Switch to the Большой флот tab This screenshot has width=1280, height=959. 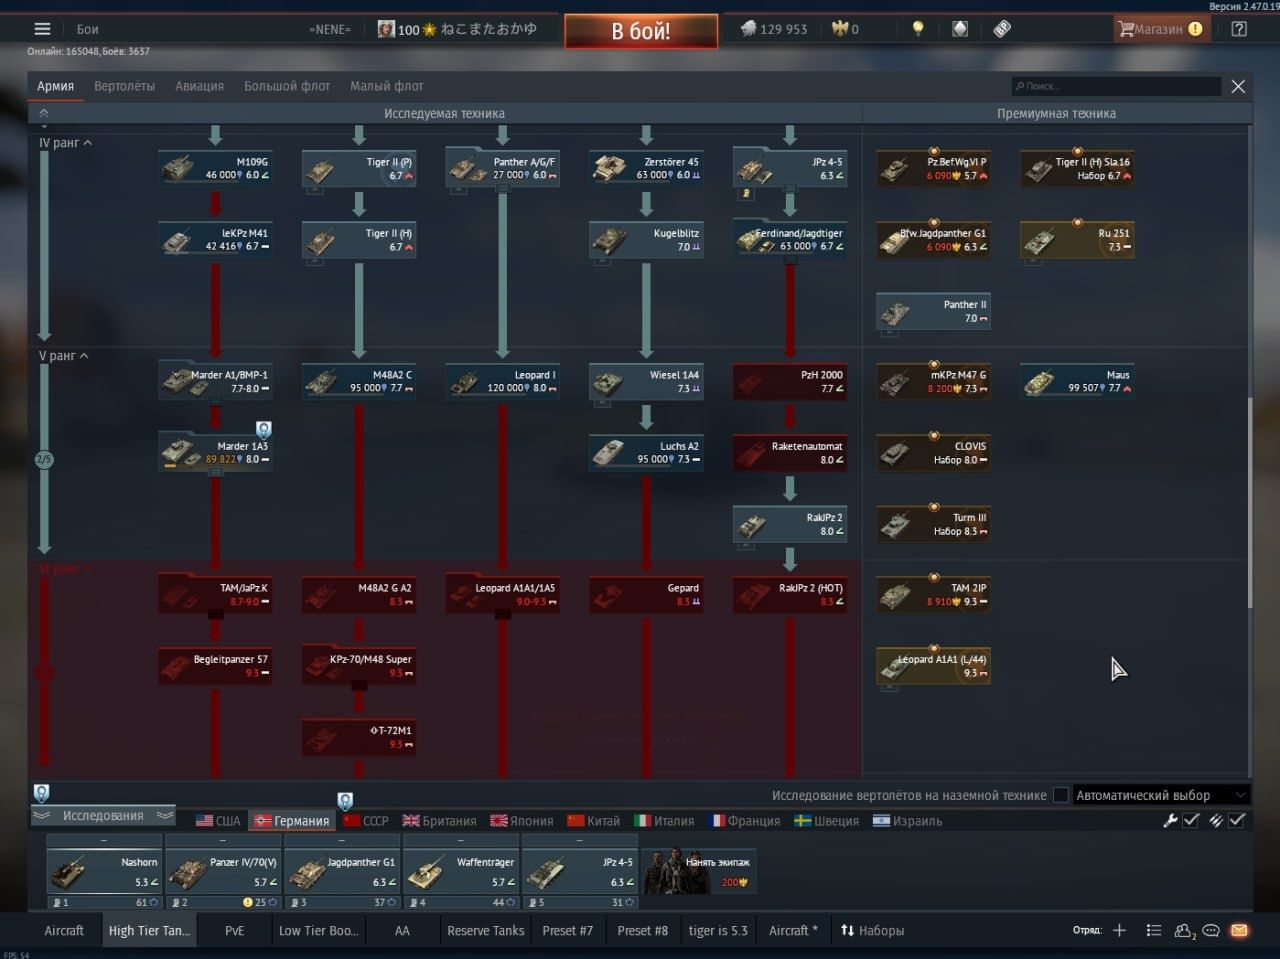pos(287,86)
